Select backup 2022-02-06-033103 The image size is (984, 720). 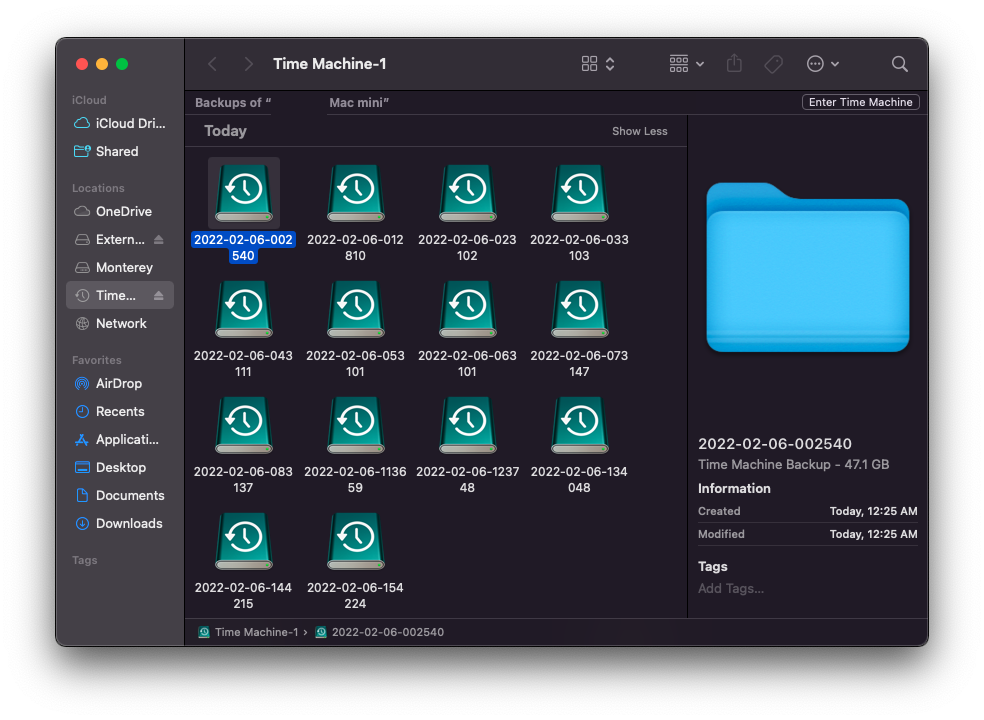pos(579,193)
